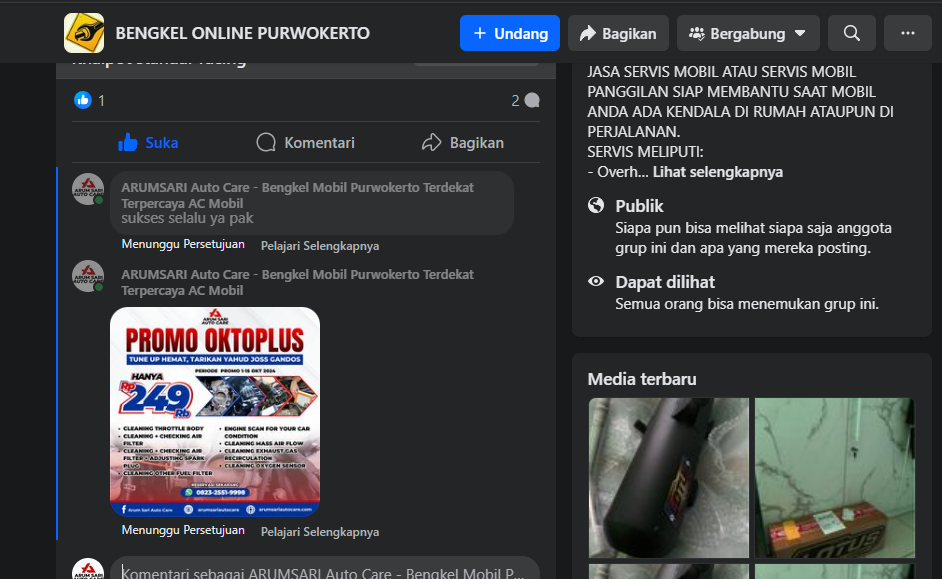Click 'Semua orang bisa menemukan grup ini.'

coord(747,304)
